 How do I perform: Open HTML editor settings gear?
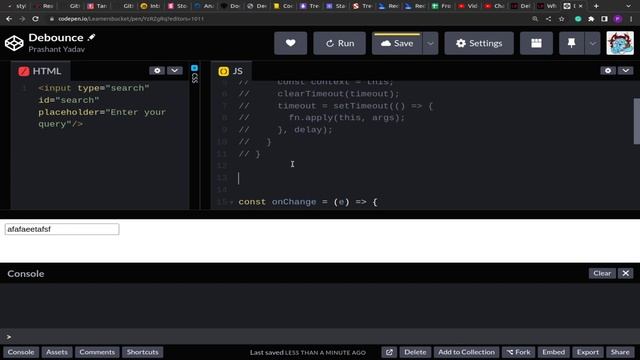click(157, 71)
